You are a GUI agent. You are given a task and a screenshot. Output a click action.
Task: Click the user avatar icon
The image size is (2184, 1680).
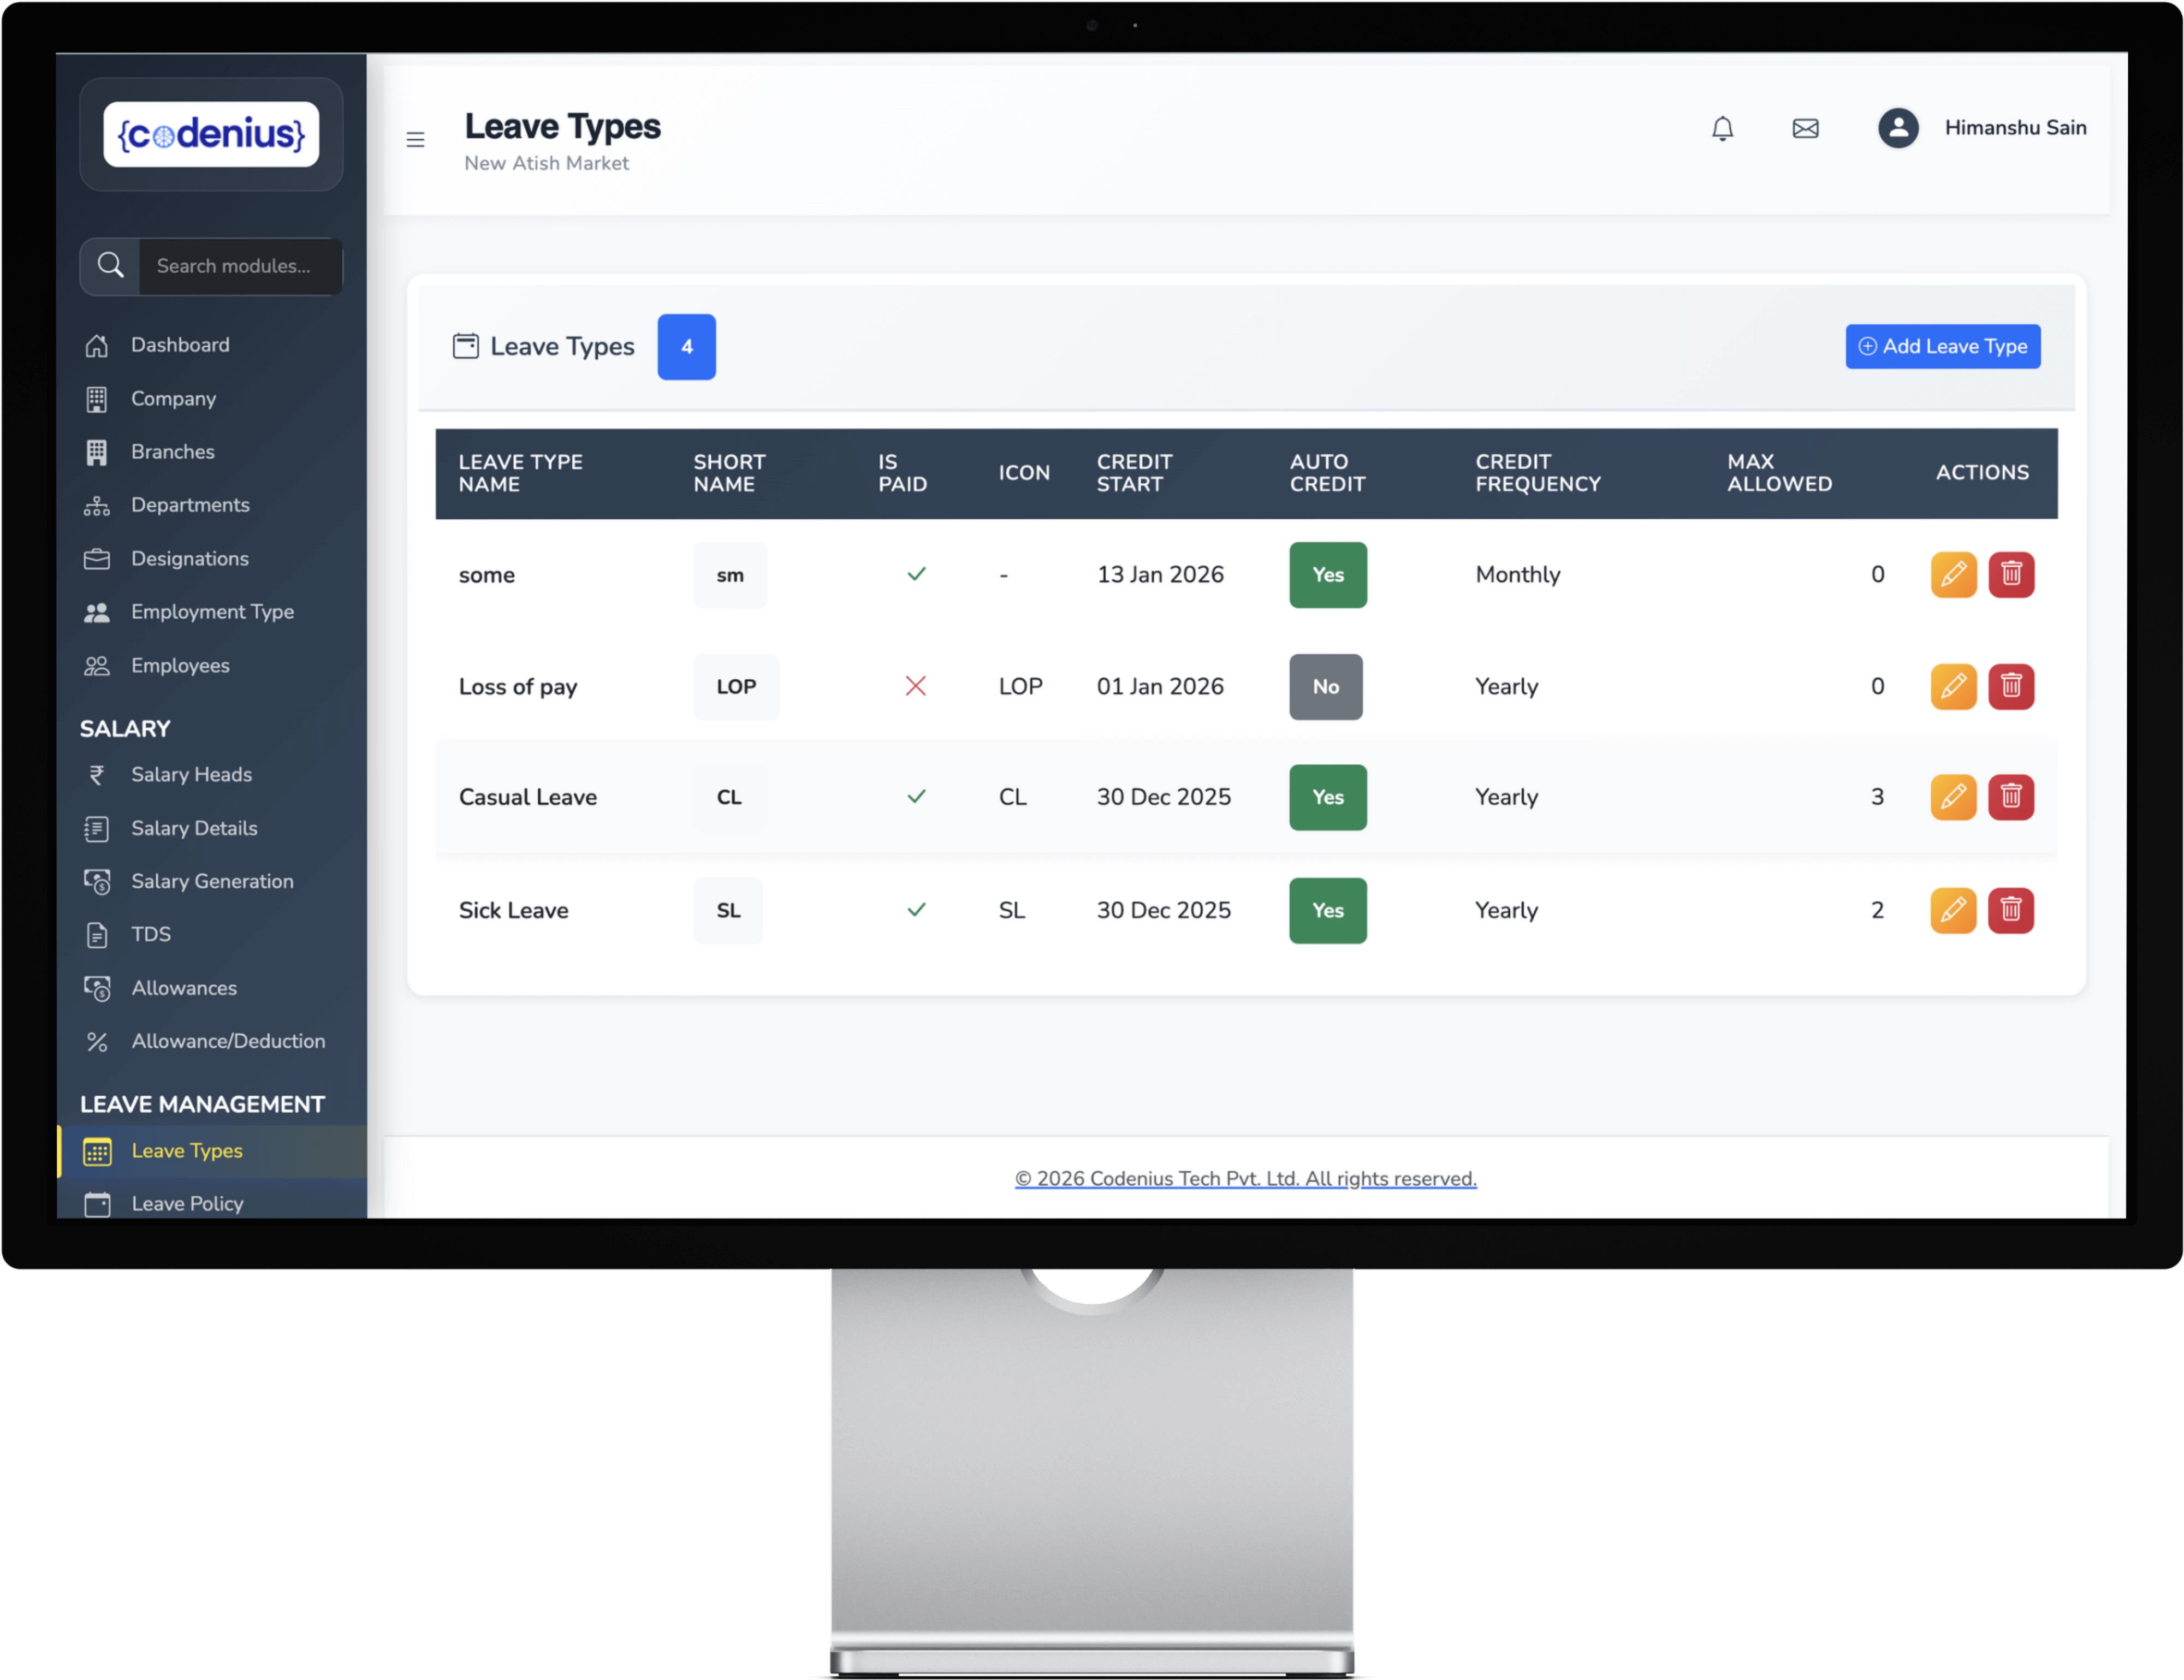(1897, 128)
